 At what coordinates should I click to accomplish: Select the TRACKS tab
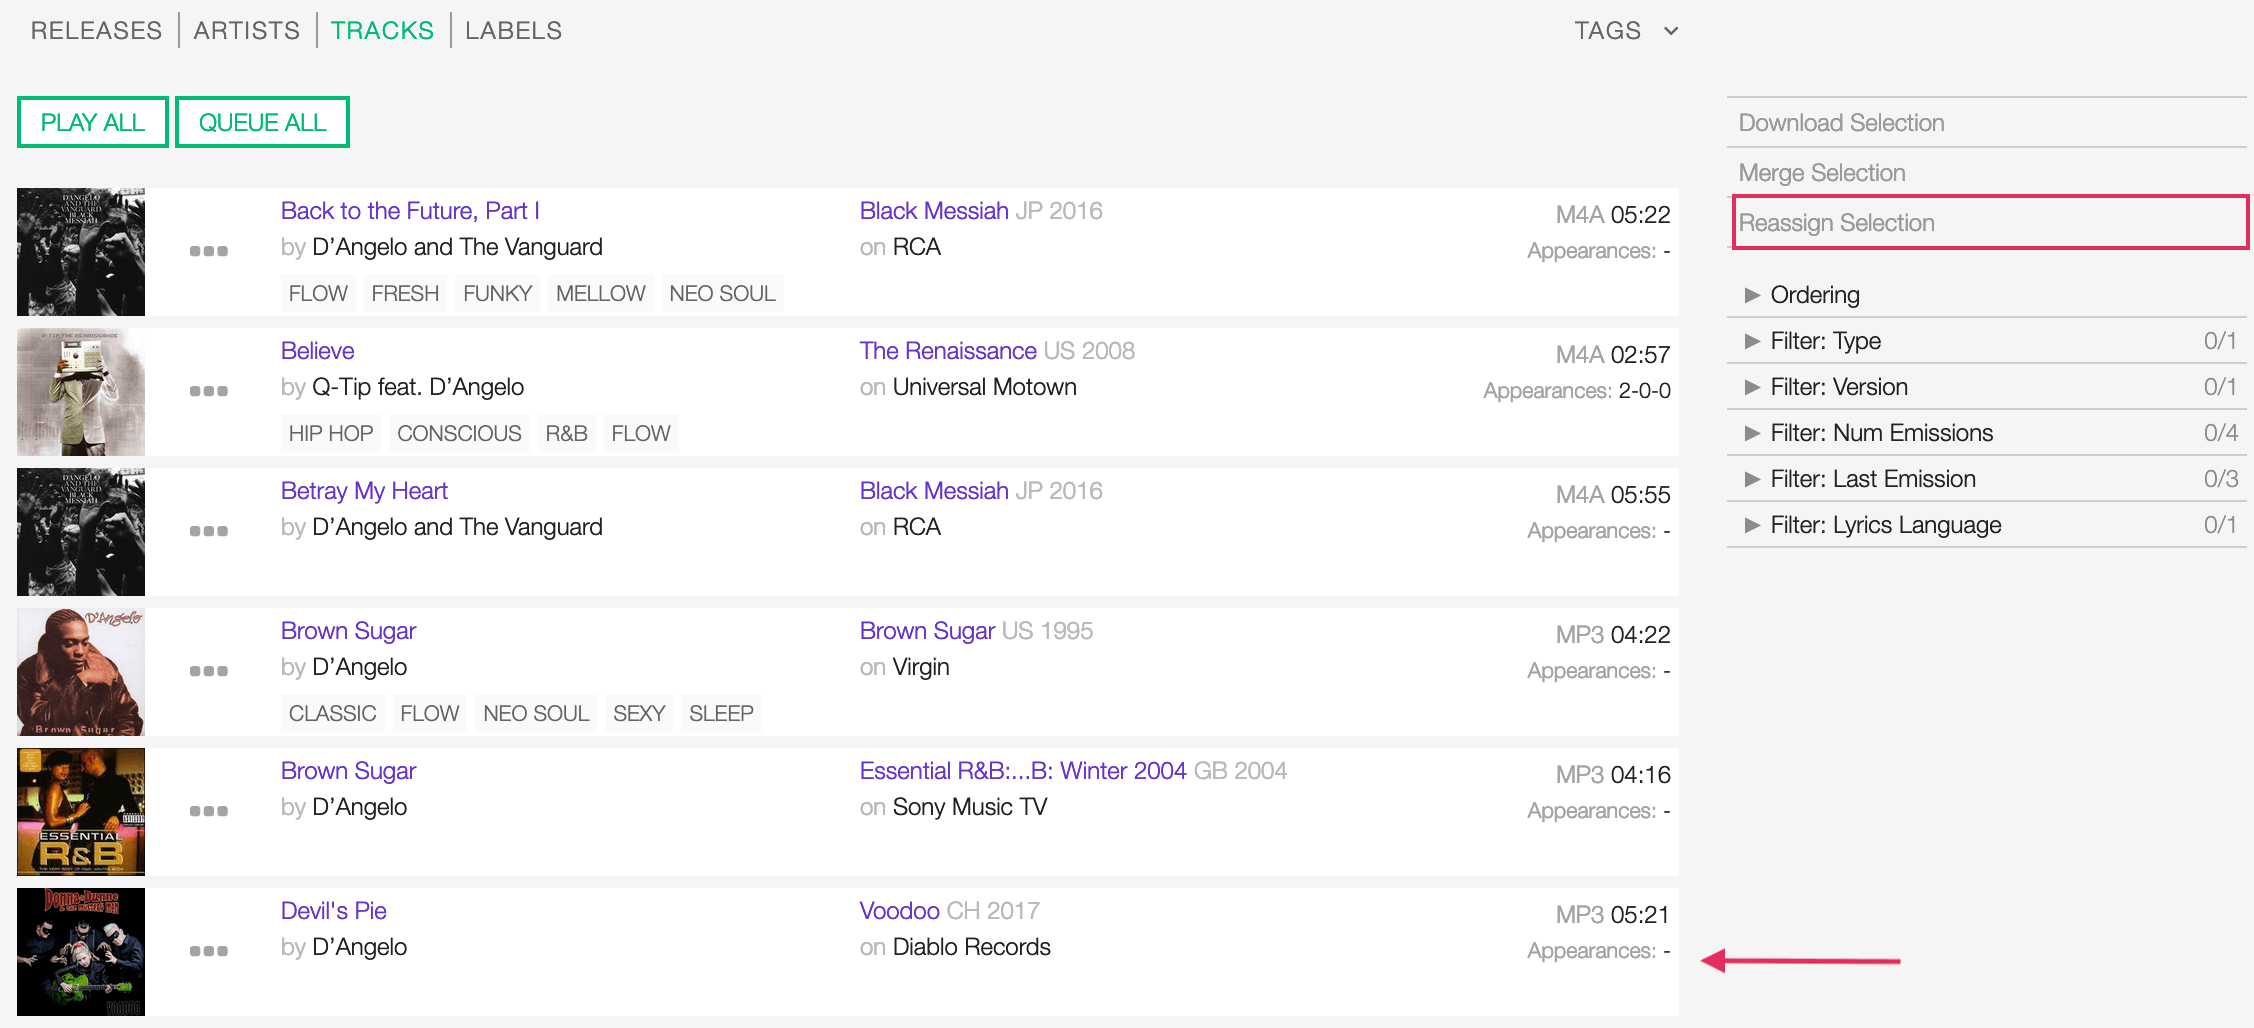pos(382,31)
